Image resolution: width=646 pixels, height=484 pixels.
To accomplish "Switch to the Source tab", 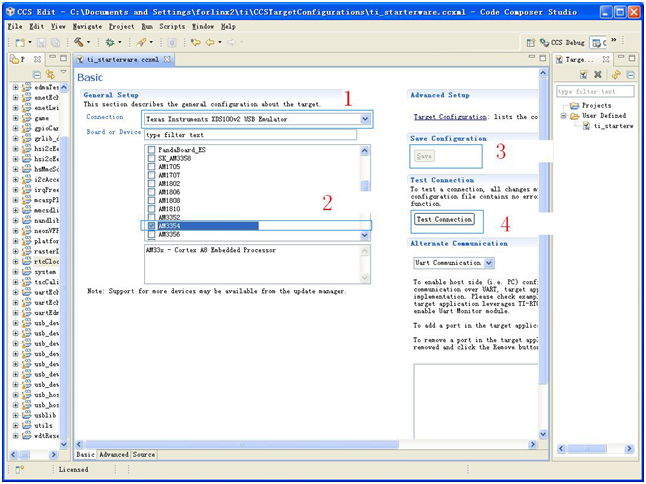I will (x=144, y=454).
